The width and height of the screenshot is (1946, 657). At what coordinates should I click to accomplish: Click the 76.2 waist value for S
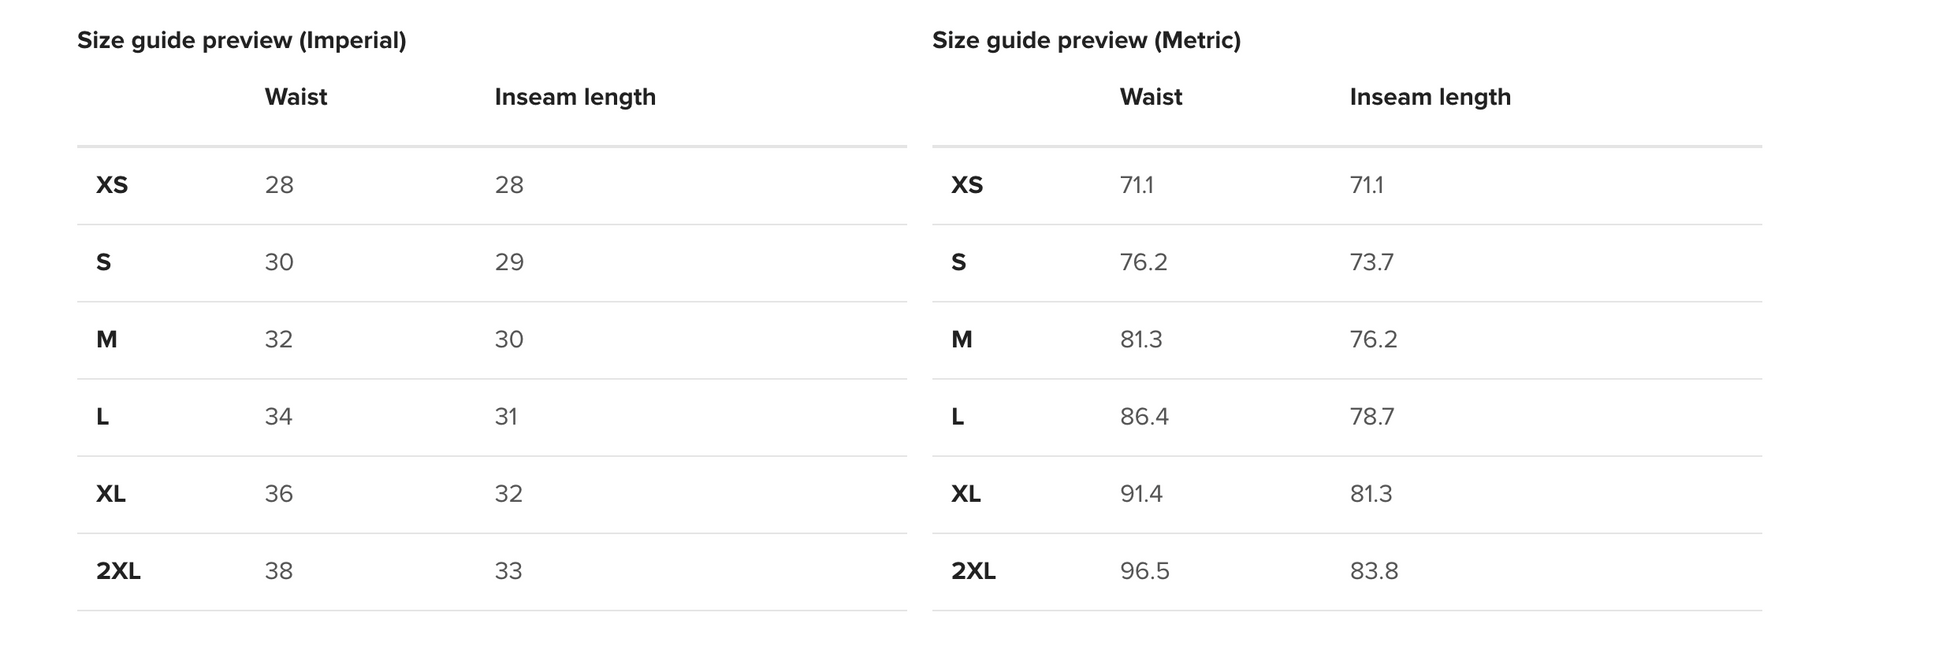[x=1143, y=262]
